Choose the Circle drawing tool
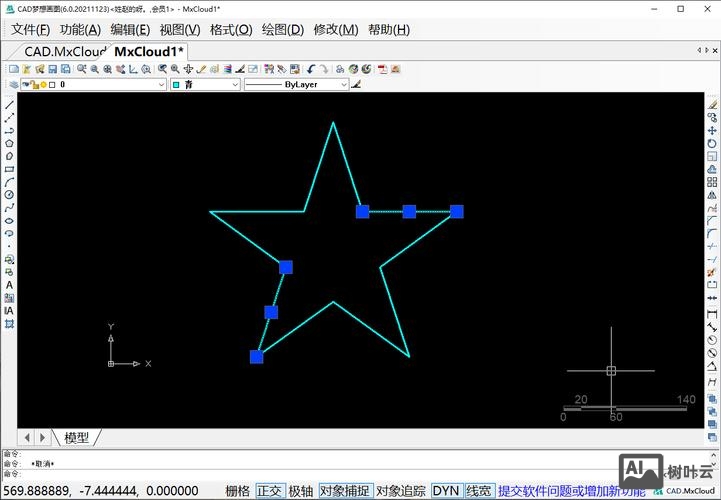Image resolution: width=721 pixels, height=500 pixels. [x=9, y=195]
